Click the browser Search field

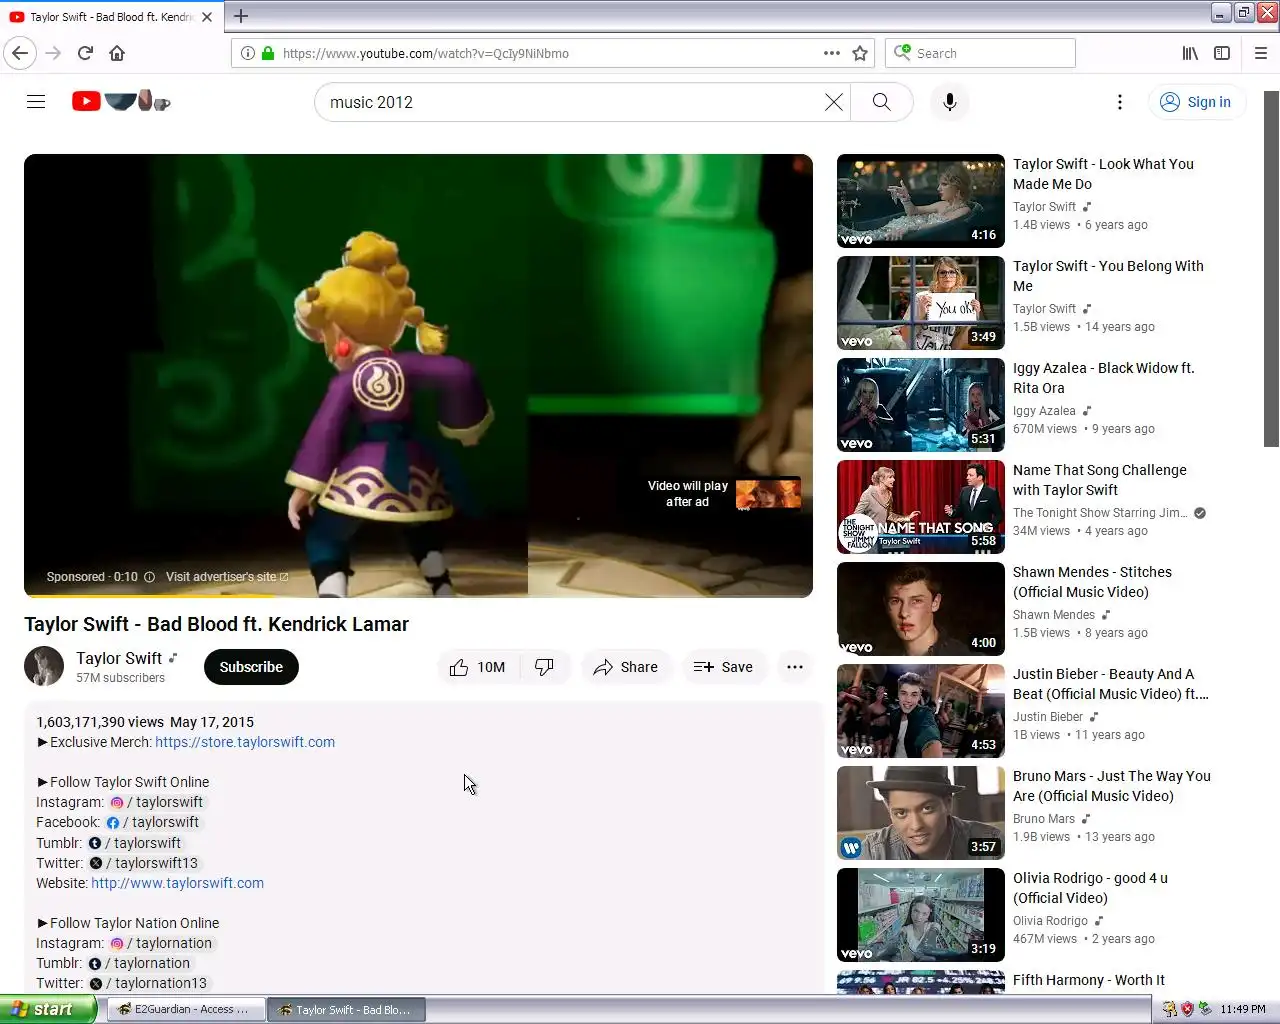tap(980, 53)
